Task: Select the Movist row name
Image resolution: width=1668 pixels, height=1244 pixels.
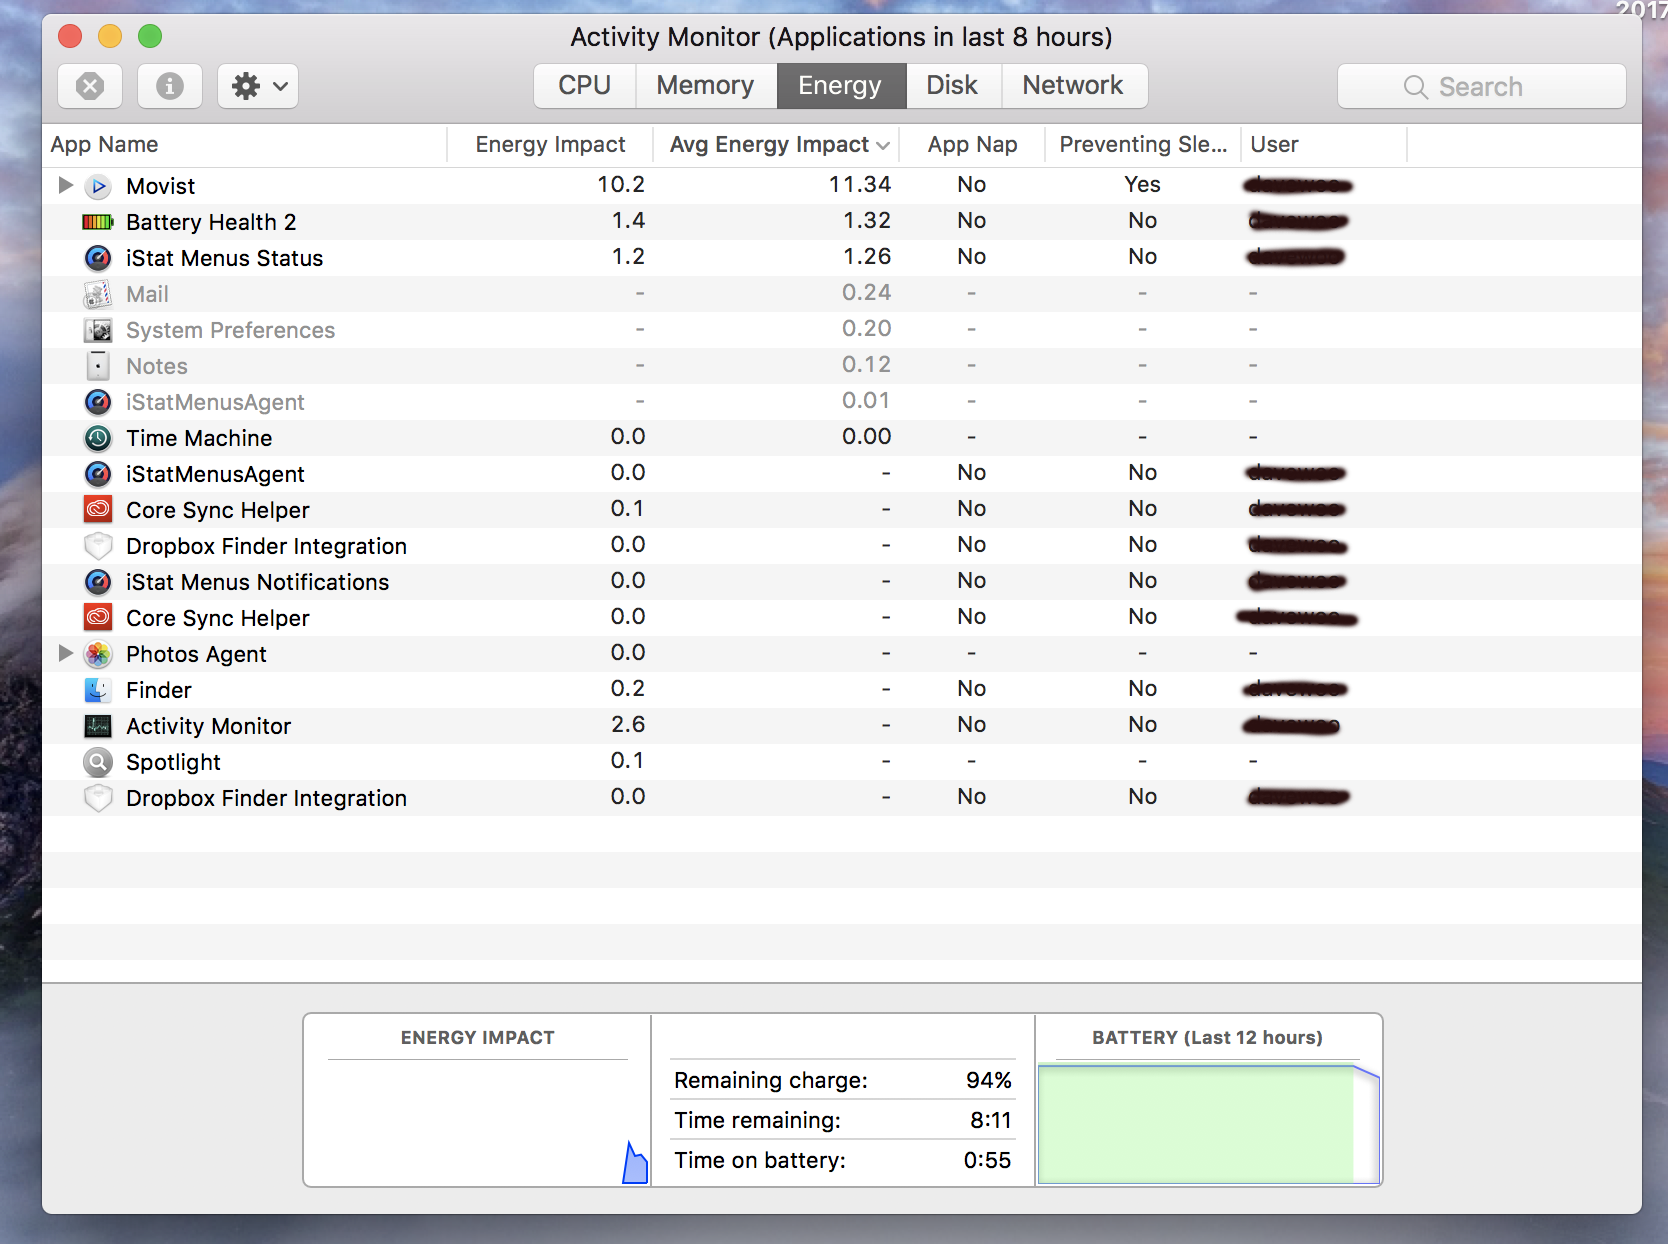Action: click(x=160, y=186)
